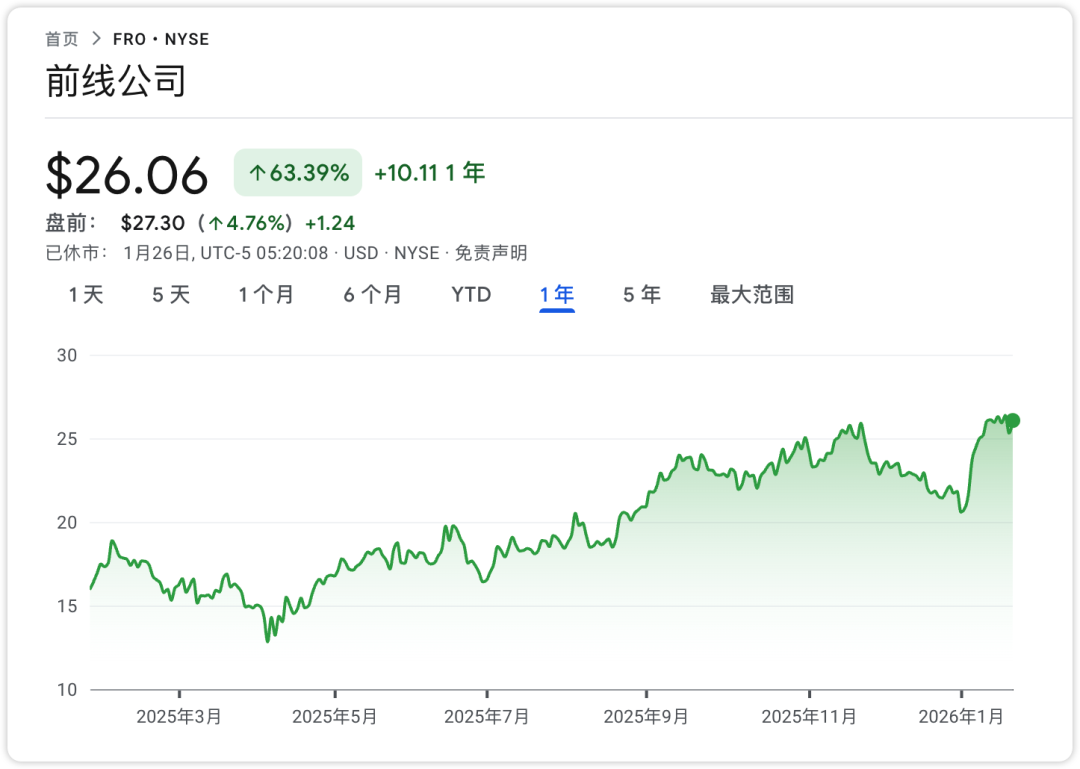Click the $26.06 current price
This screenshot has height=769, width=1080.
(x=127, y=175)
